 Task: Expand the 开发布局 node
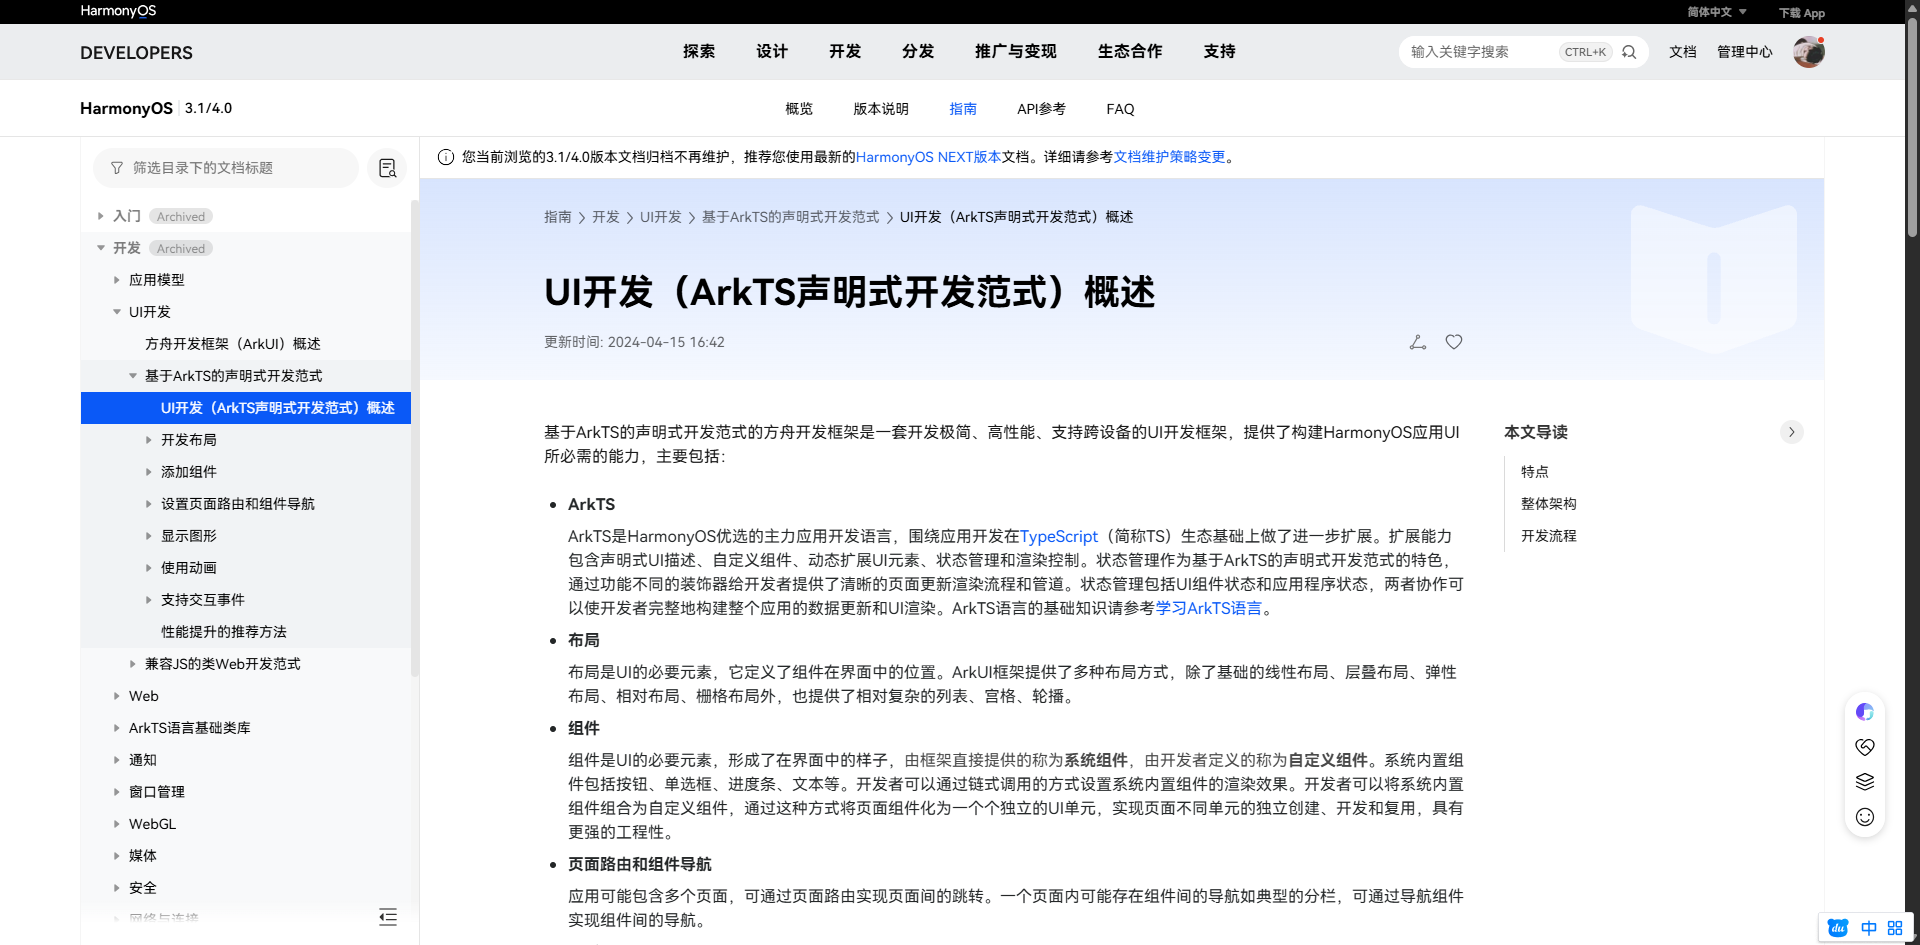pos(148,440)
